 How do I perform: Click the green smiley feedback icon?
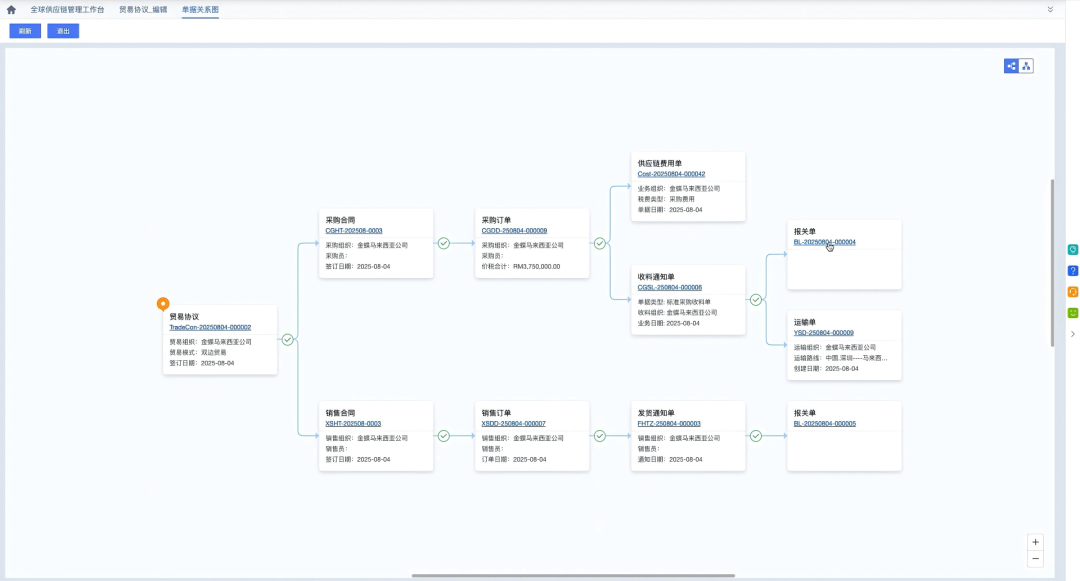(1073, 313)
